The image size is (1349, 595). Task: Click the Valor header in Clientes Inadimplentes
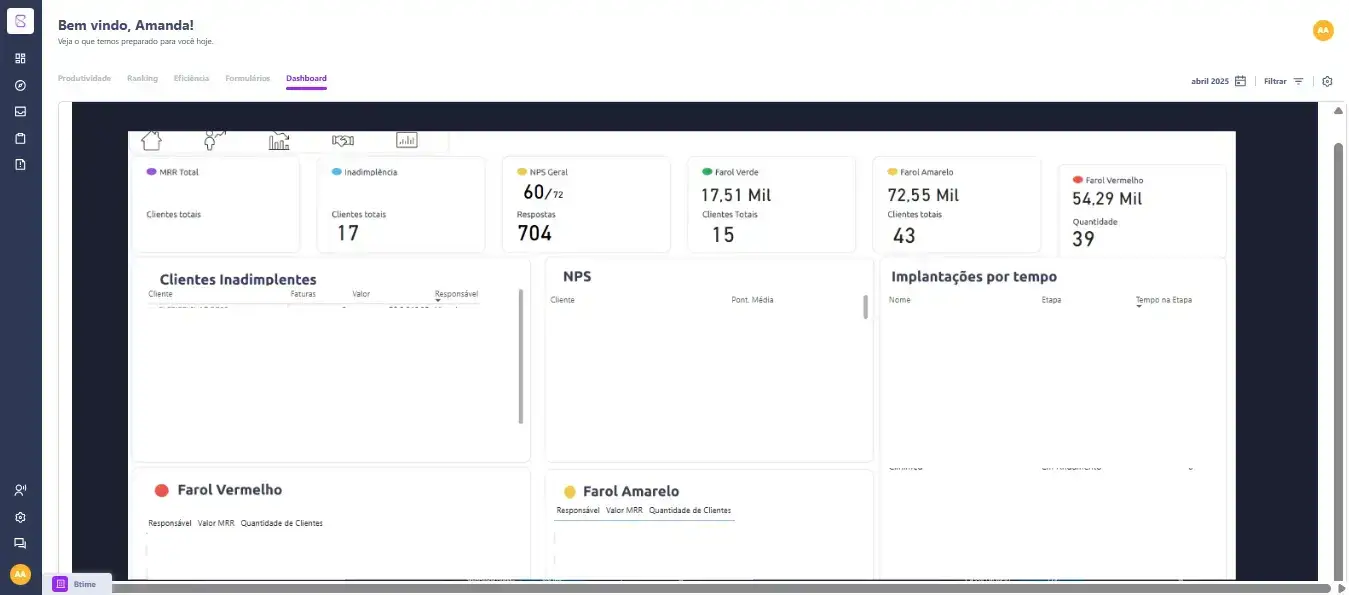click(x=361, y=294)
